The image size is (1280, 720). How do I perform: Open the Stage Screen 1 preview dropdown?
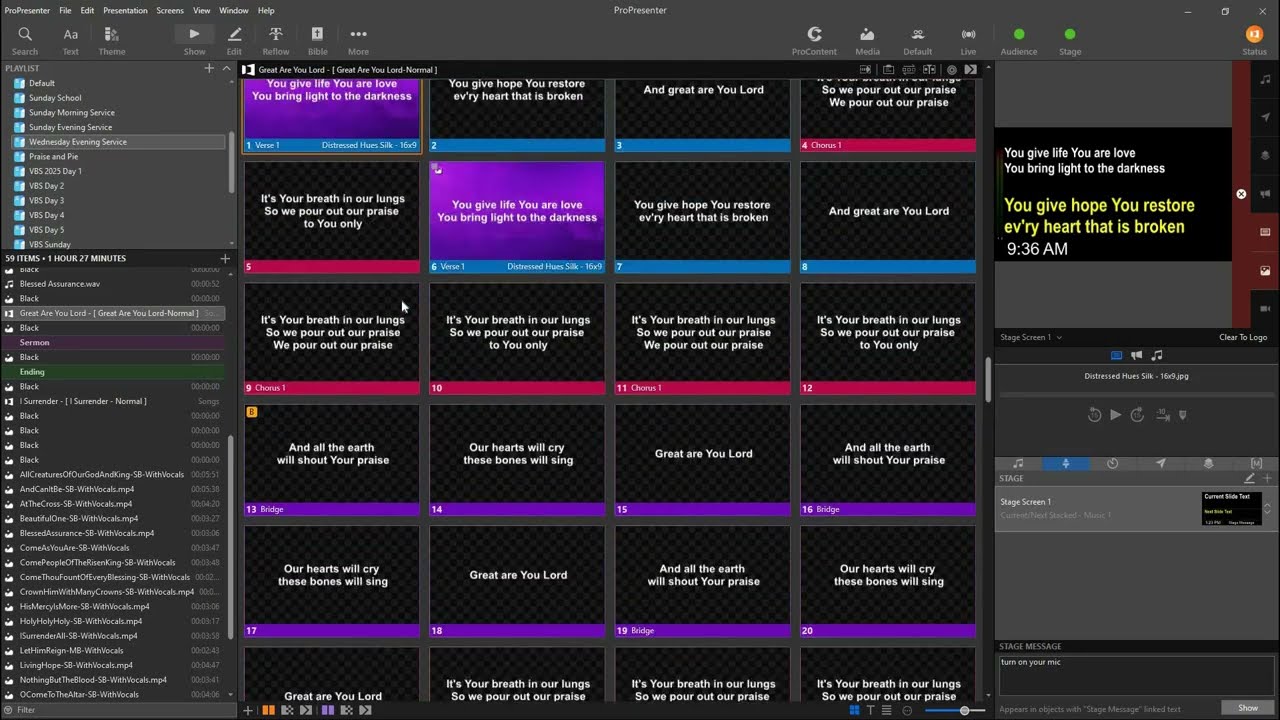pyautogui.click(x=1031, y=337)
